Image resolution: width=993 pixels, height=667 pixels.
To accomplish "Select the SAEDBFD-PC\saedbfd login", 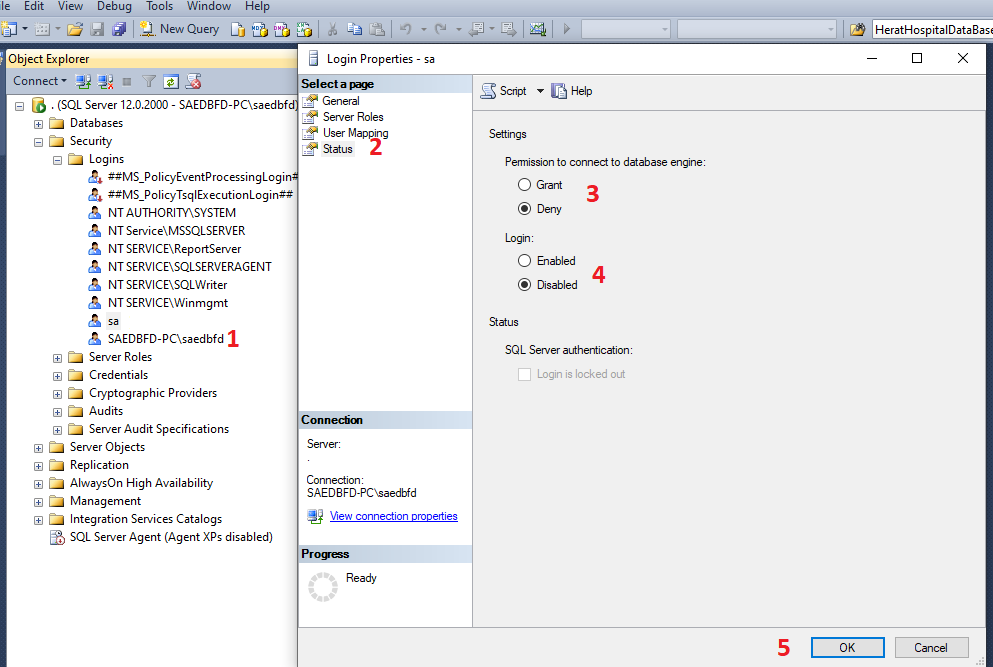I will pos(165,339).
